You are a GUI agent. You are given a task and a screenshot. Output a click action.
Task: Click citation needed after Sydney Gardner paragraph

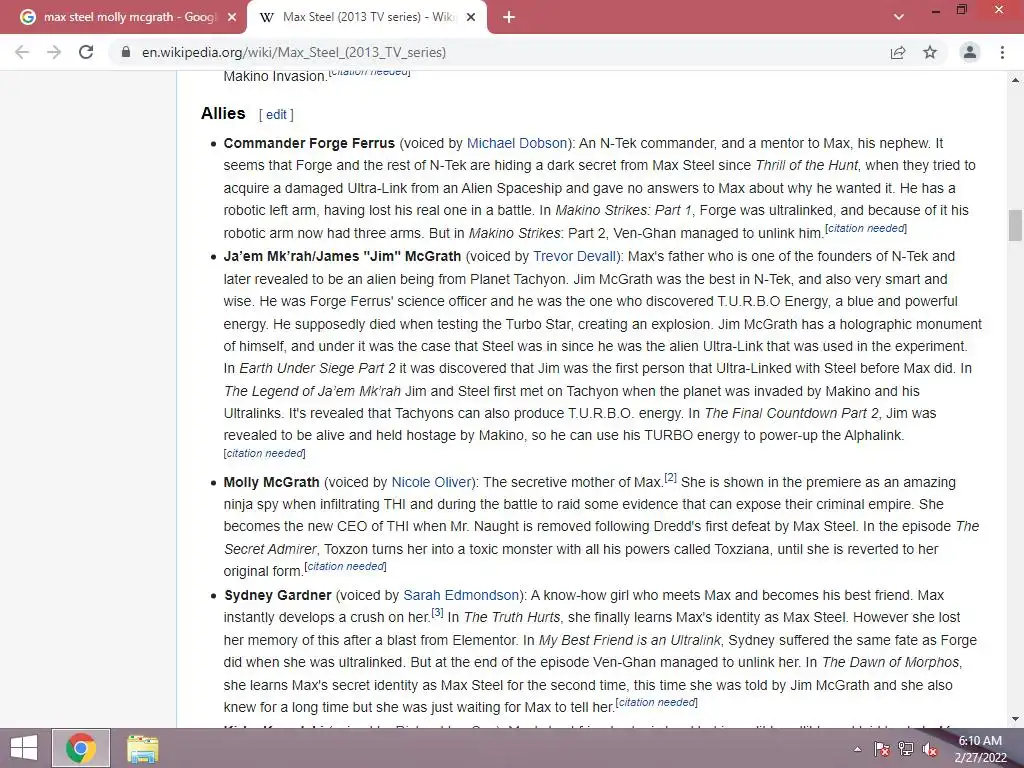pos(656,702)
